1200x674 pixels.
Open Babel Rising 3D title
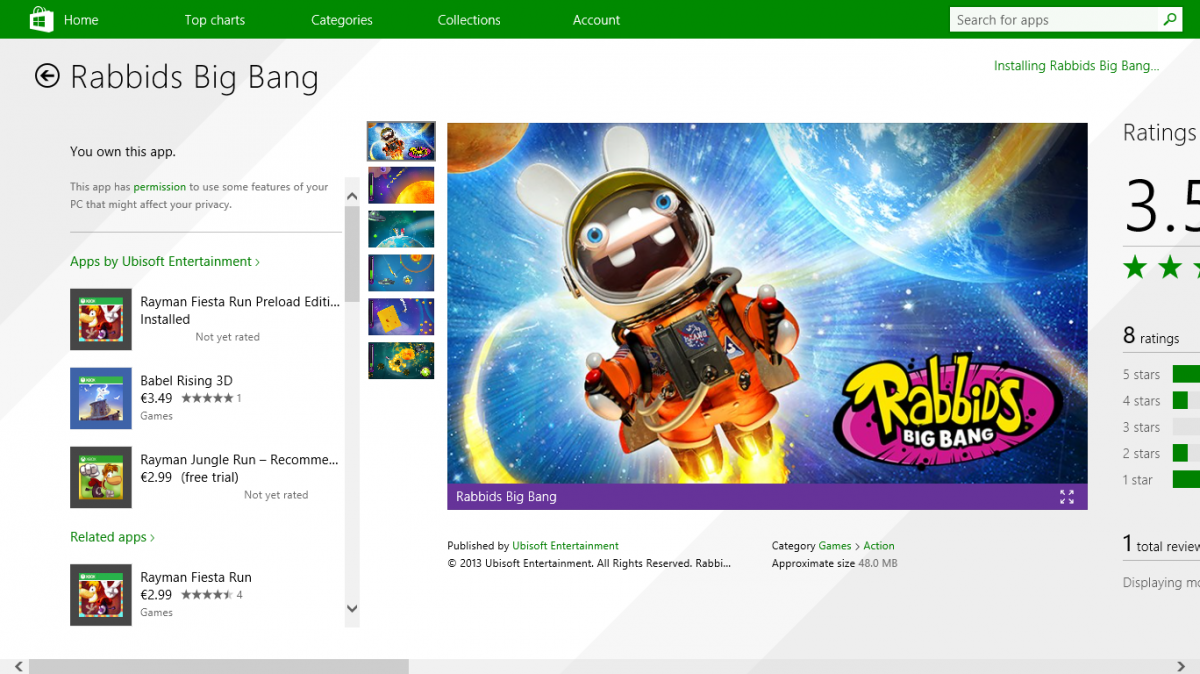[186, 381]
